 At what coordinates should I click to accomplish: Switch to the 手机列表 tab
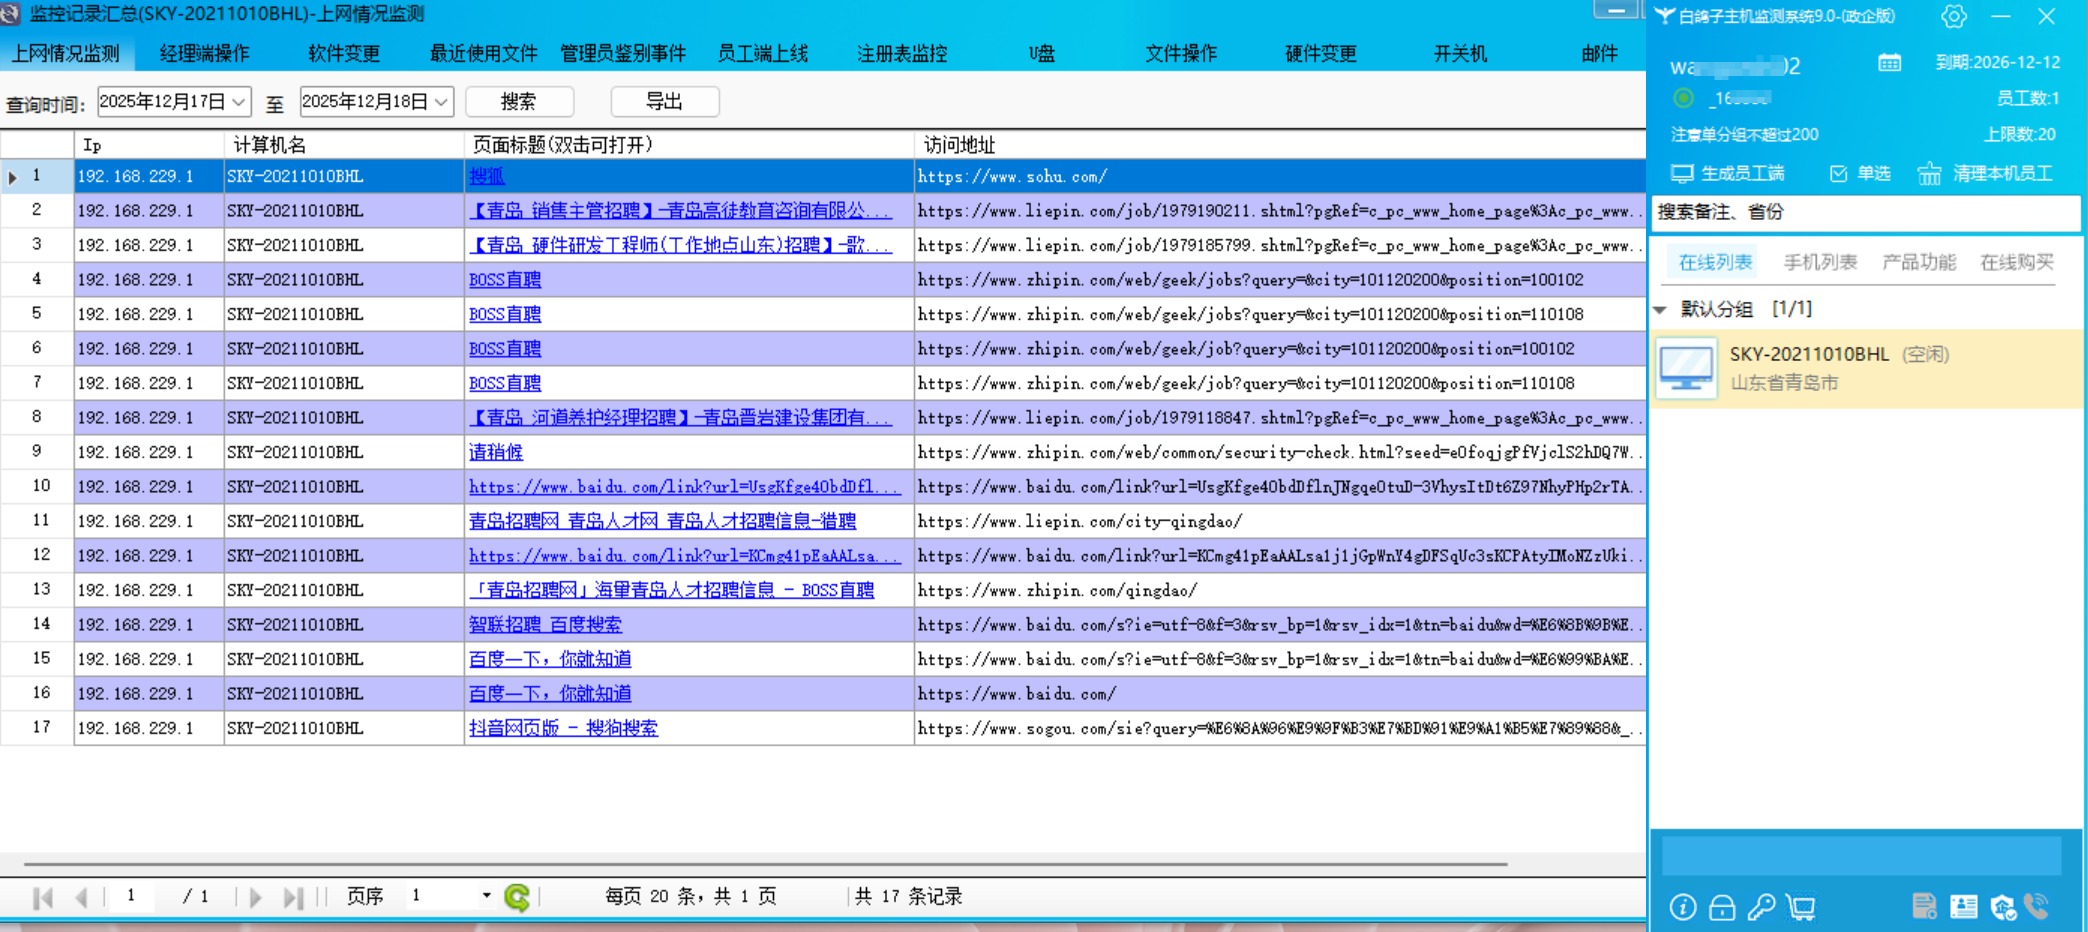(x=1820, y=262)
